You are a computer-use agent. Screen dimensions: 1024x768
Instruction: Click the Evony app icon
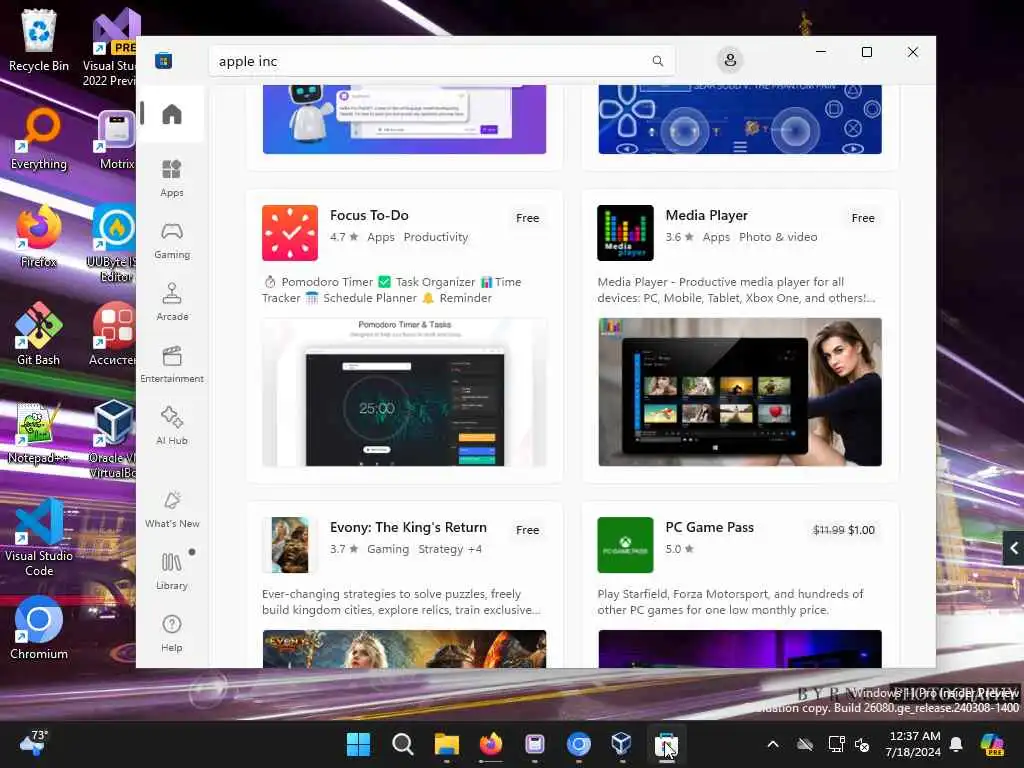pyautogui.click(x=290, y=545)
